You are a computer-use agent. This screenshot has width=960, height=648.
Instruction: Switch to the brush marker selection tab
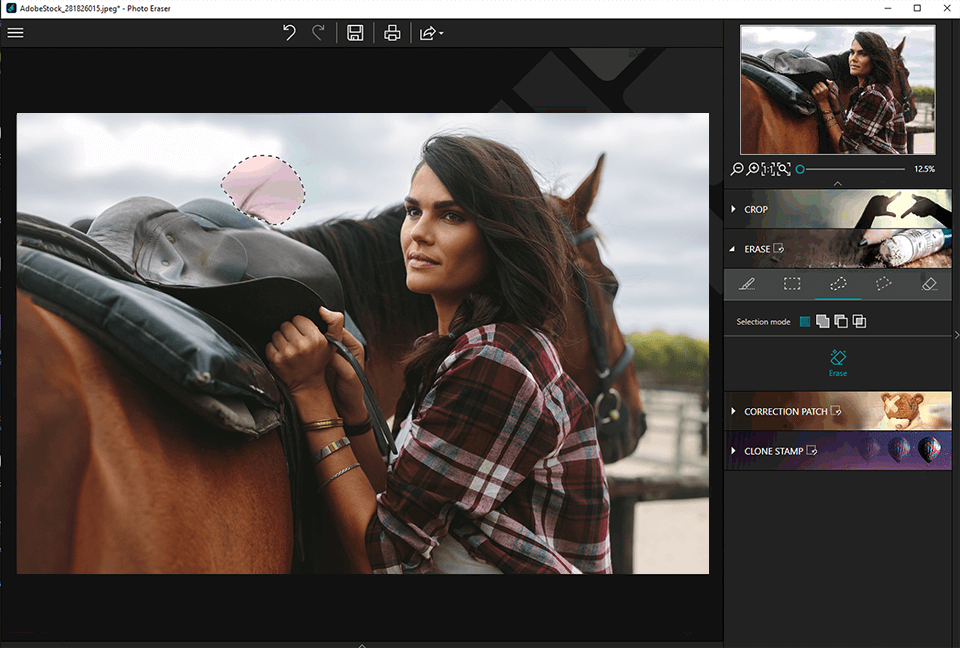click(x=746, y=284)
